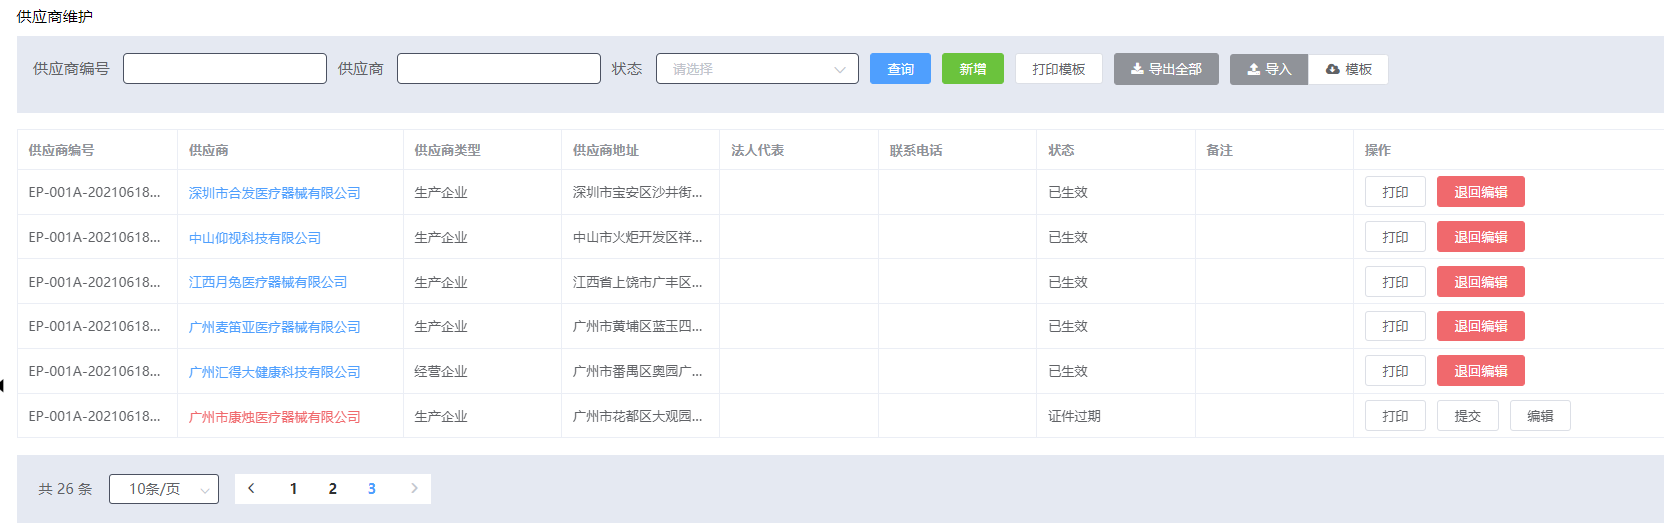Switch to page 1 of results

tap(293, 489)
